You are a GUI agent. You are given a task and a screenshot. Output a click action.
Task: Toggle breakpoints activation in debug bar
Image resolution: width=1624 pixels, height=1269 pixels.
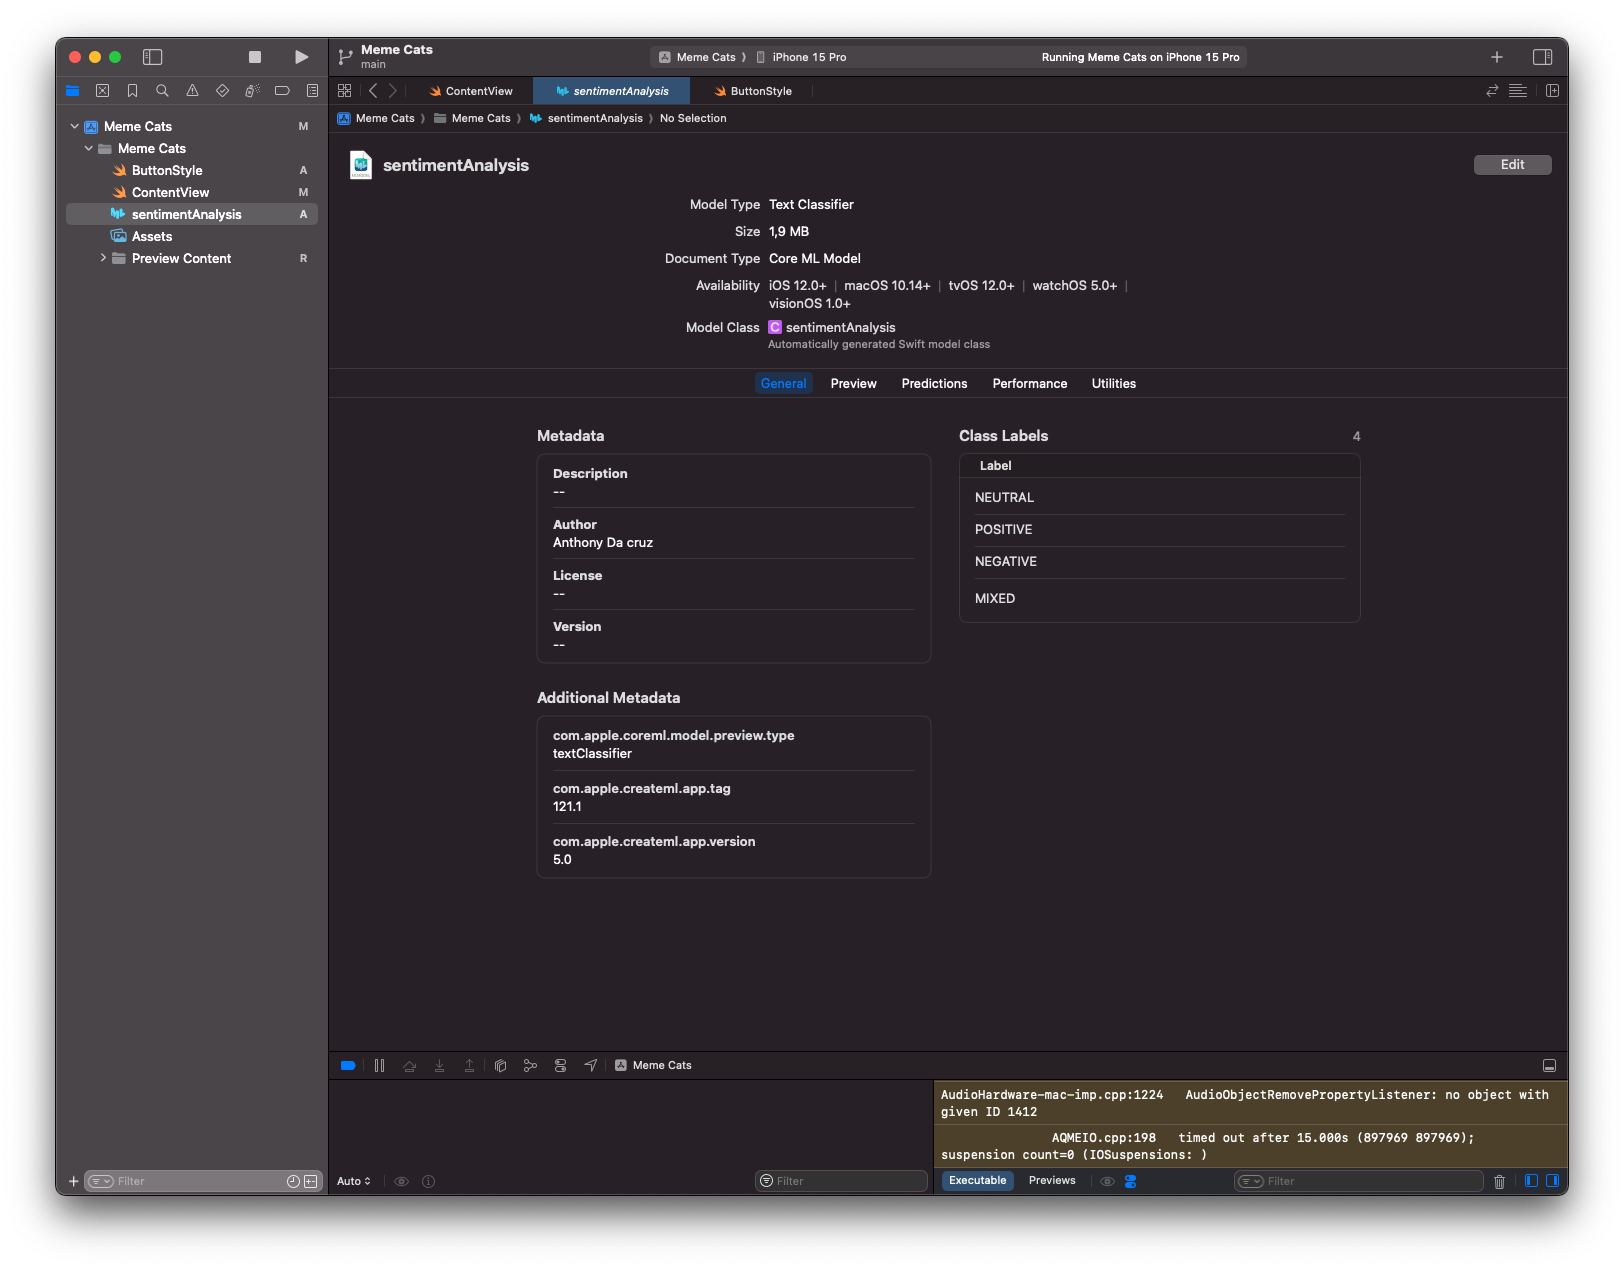tap(348, 1066)
